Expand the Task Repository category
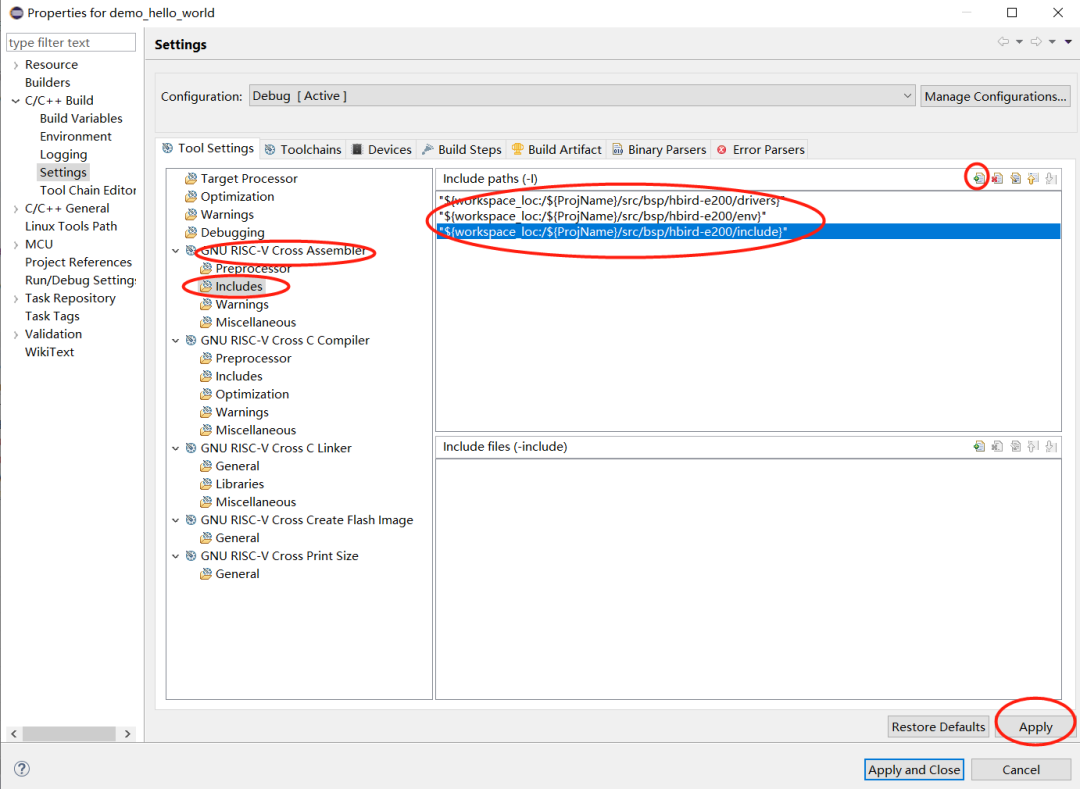This screenshot has height=789, width=1080. coord(16,298)
